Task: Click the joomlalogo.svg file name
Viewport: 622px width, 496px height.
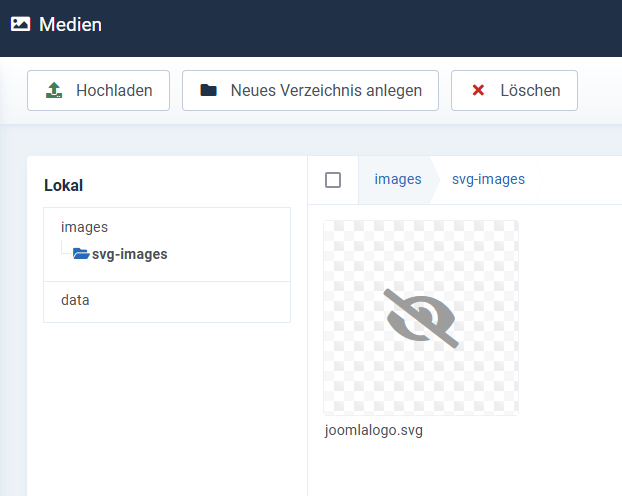Action: 374,431
